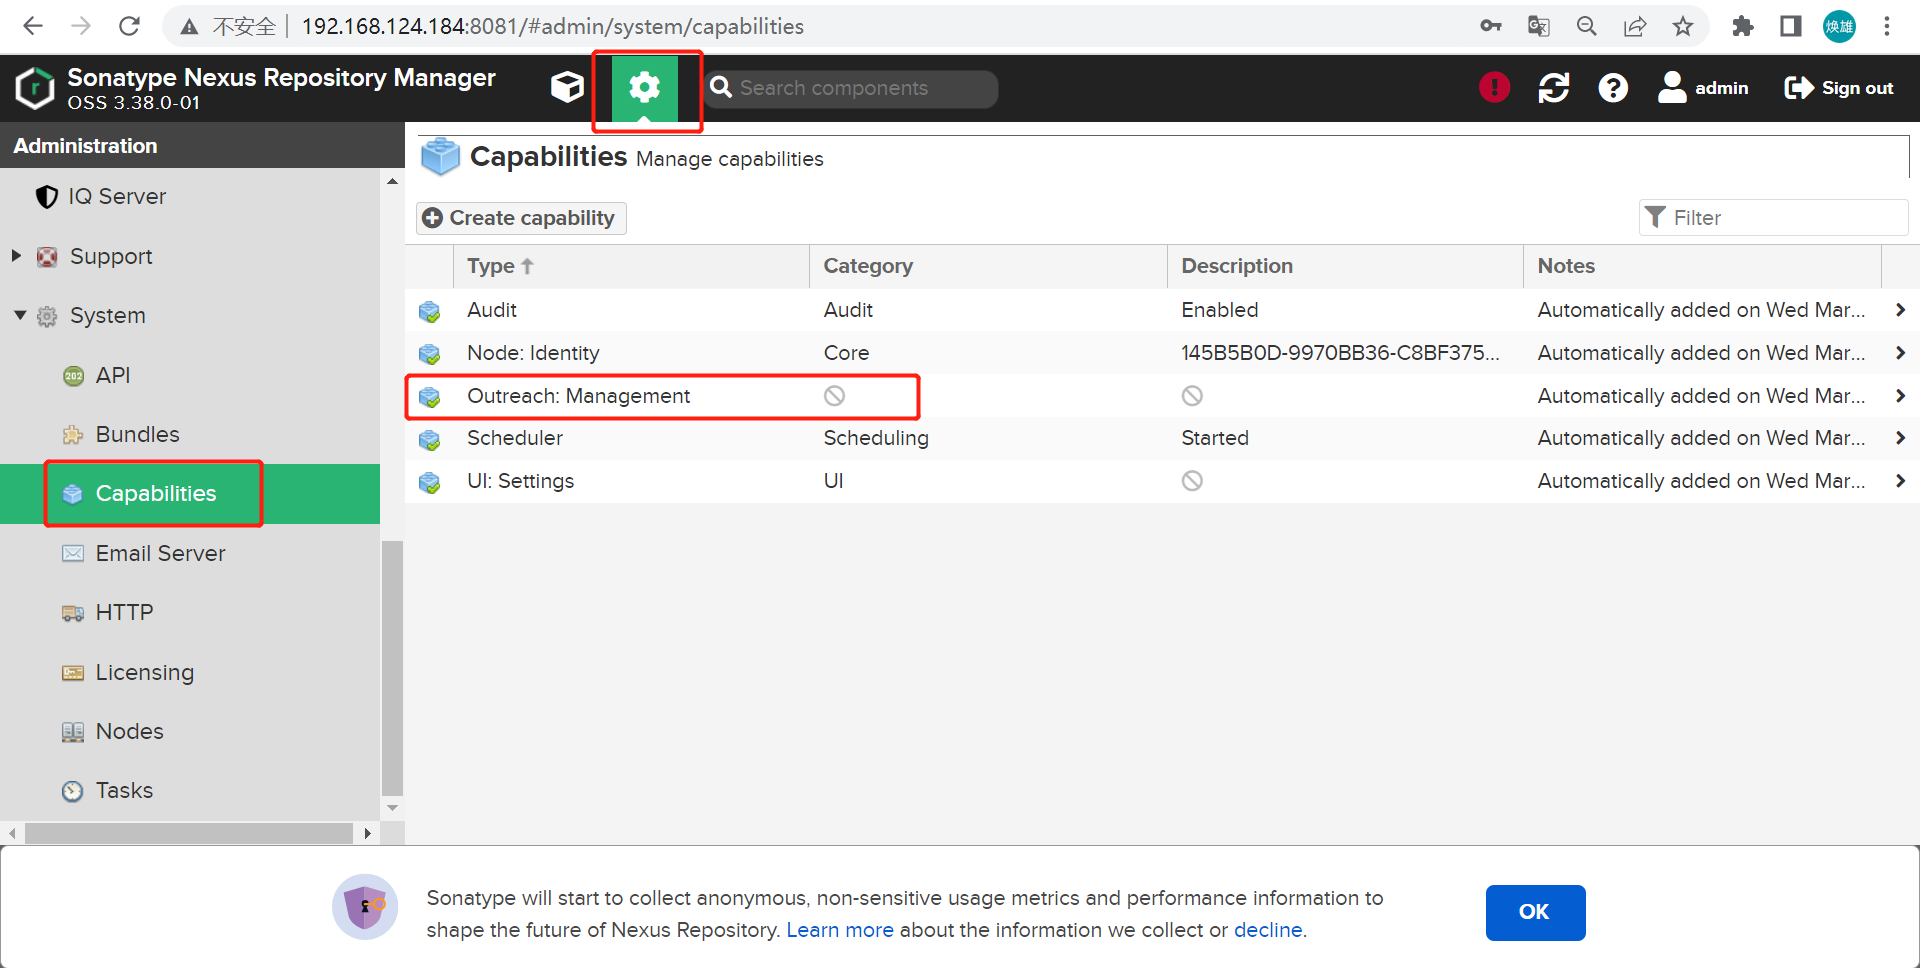1920x968 pixels.
Task: Click Create capability button
Action: click(x=520, y=218)
